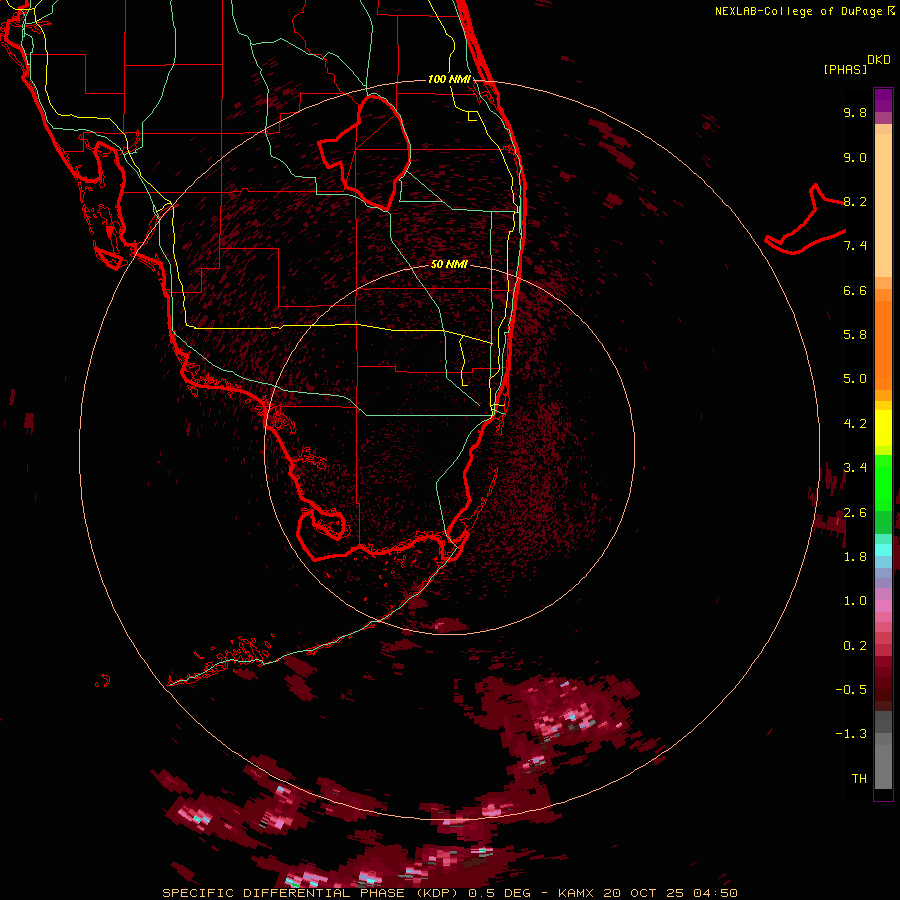Click the 1.0 value on color scale
Image resolution: width=900 pixels, height=900 pixels.
pyautogui.click(x=855, y=601)
